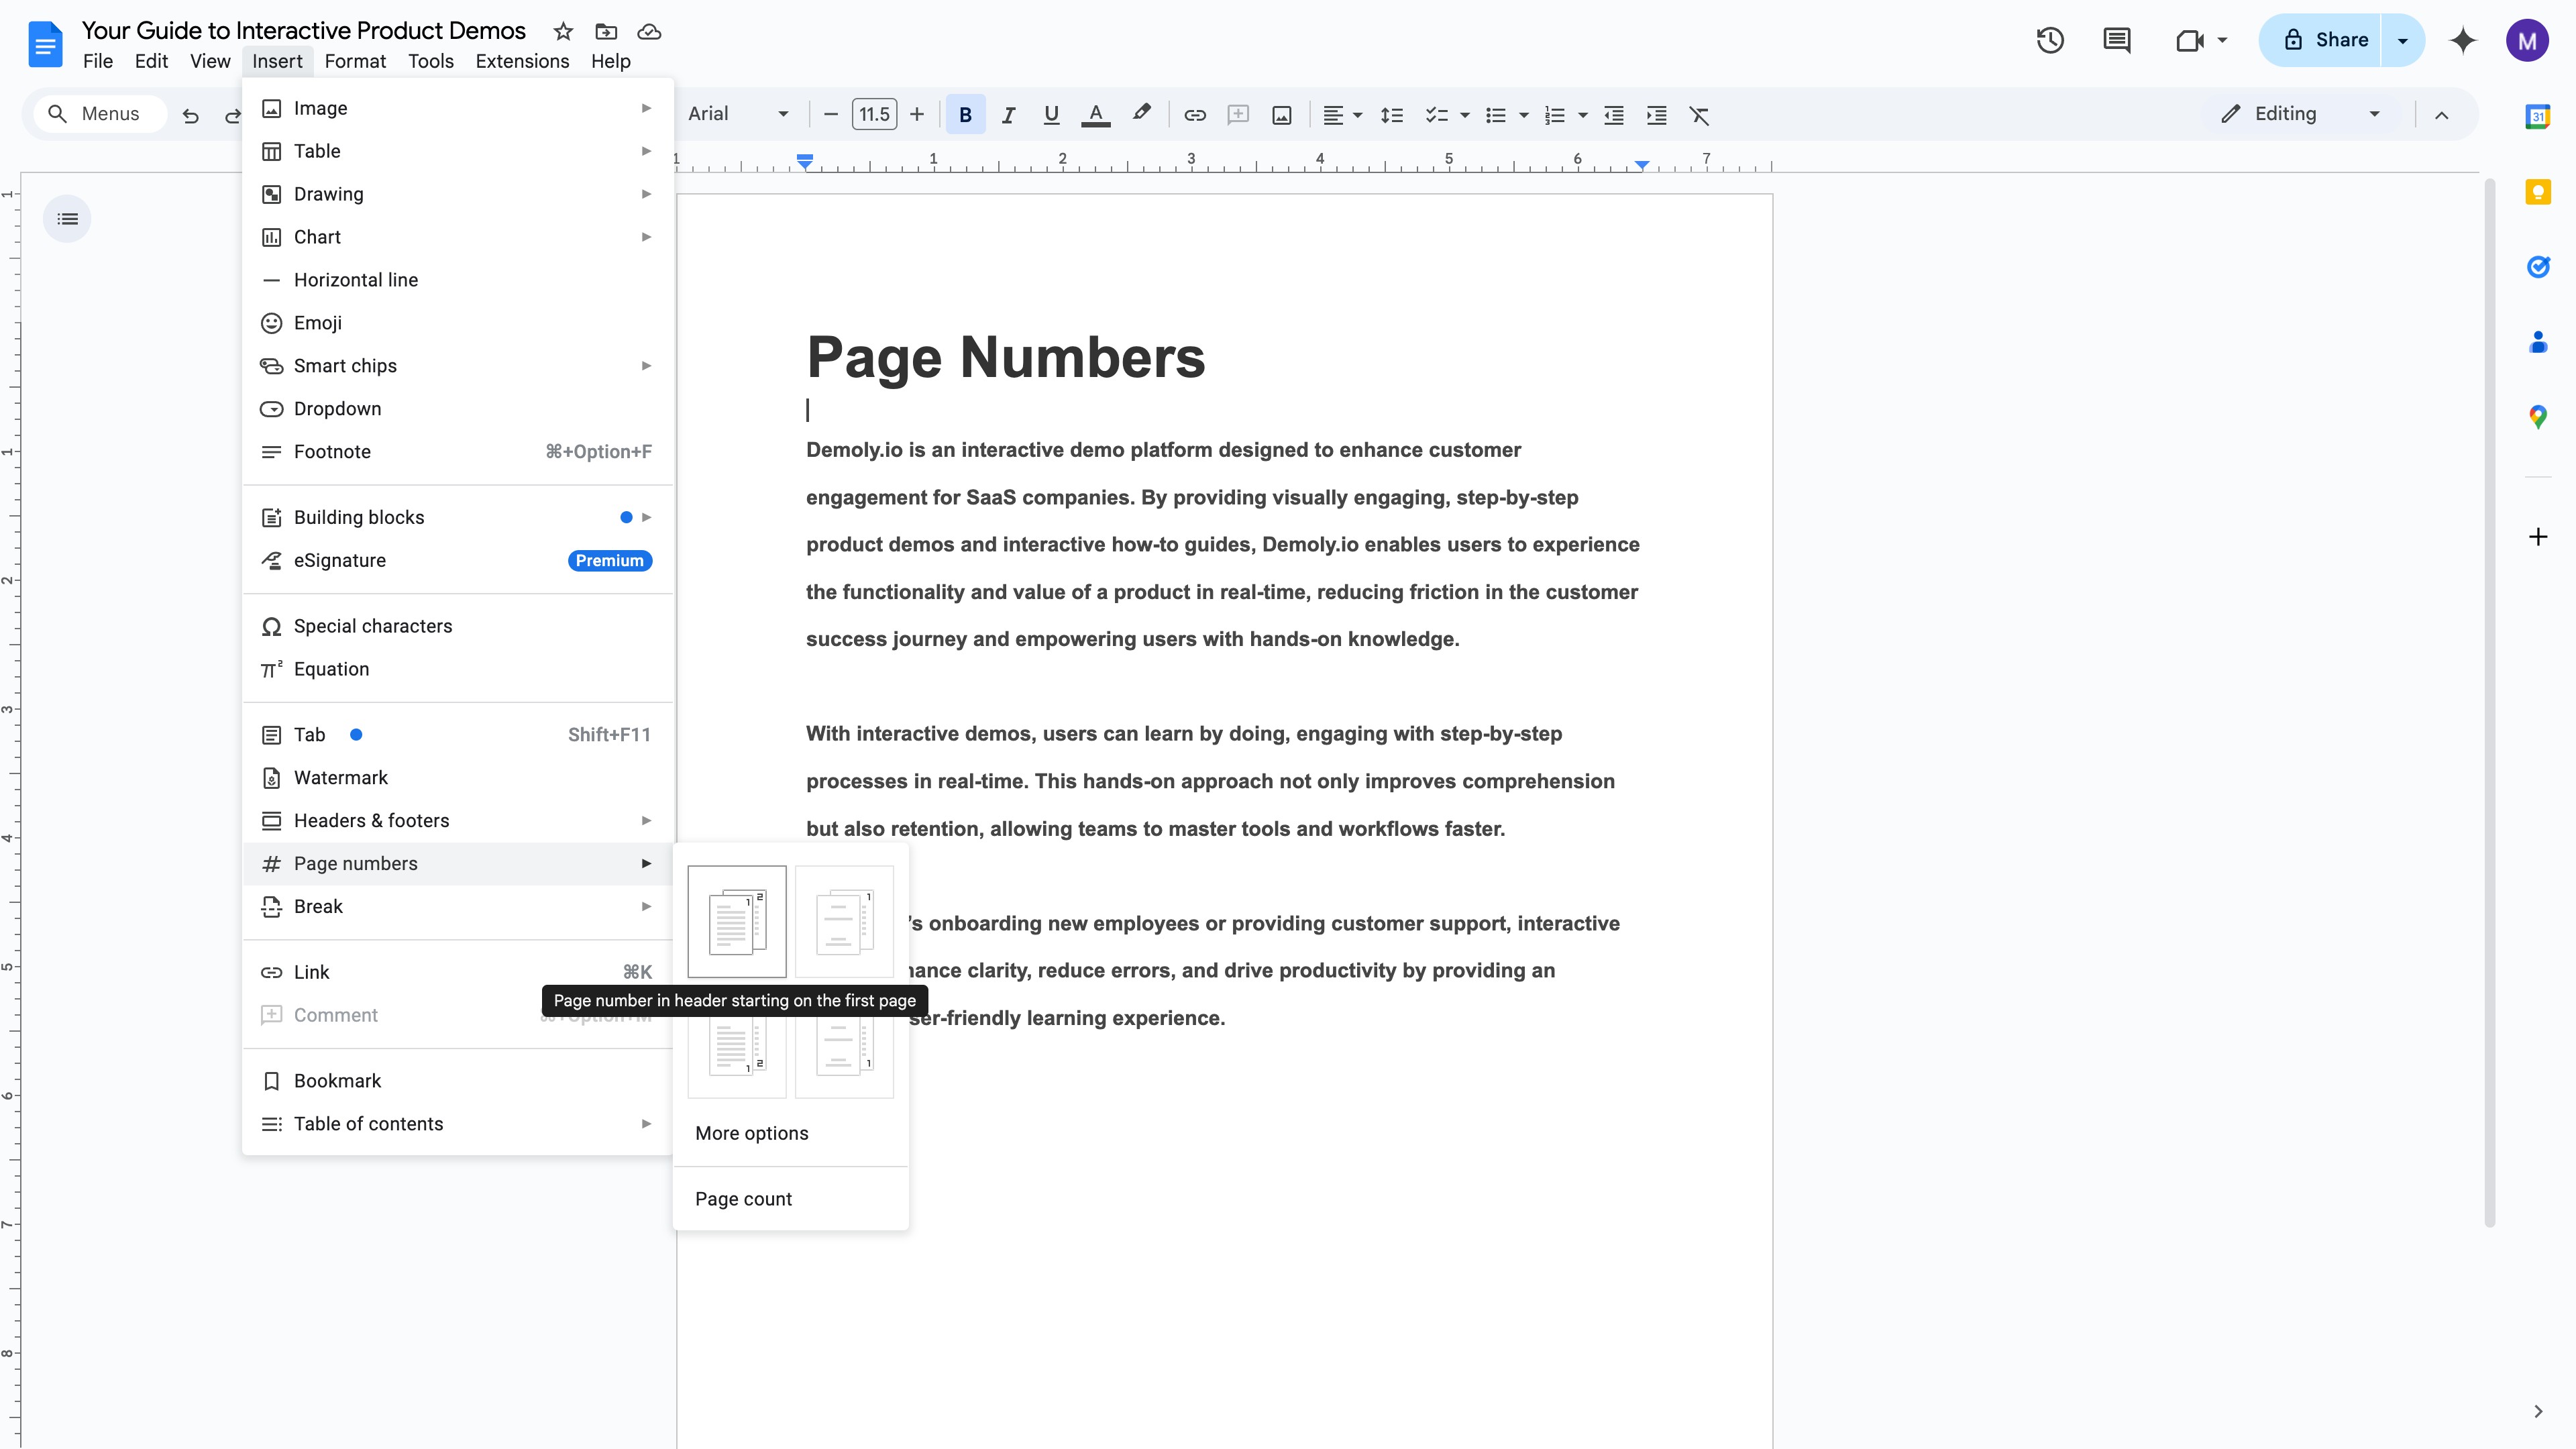Open line and paragraph spacing
The height and width of the screenshot is (1449, 2576).
[x=1391, y=115]
